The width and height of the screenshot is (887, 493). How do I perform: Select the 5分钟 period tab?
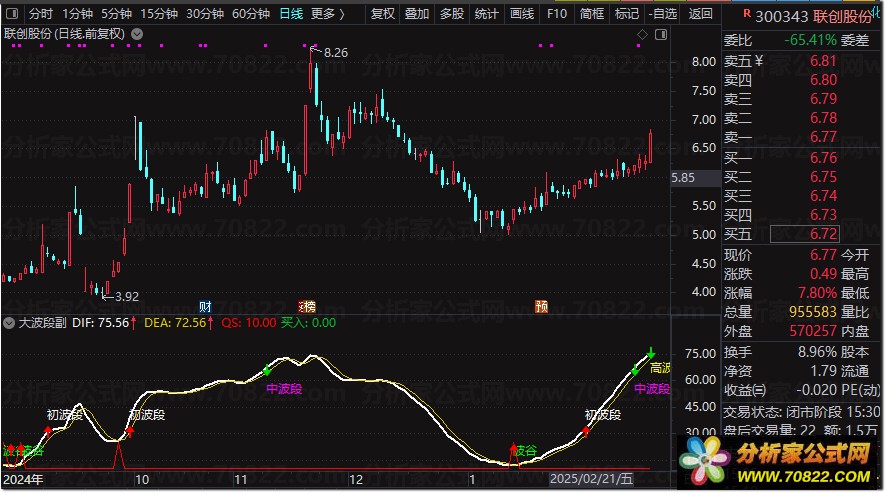[117, 14]
